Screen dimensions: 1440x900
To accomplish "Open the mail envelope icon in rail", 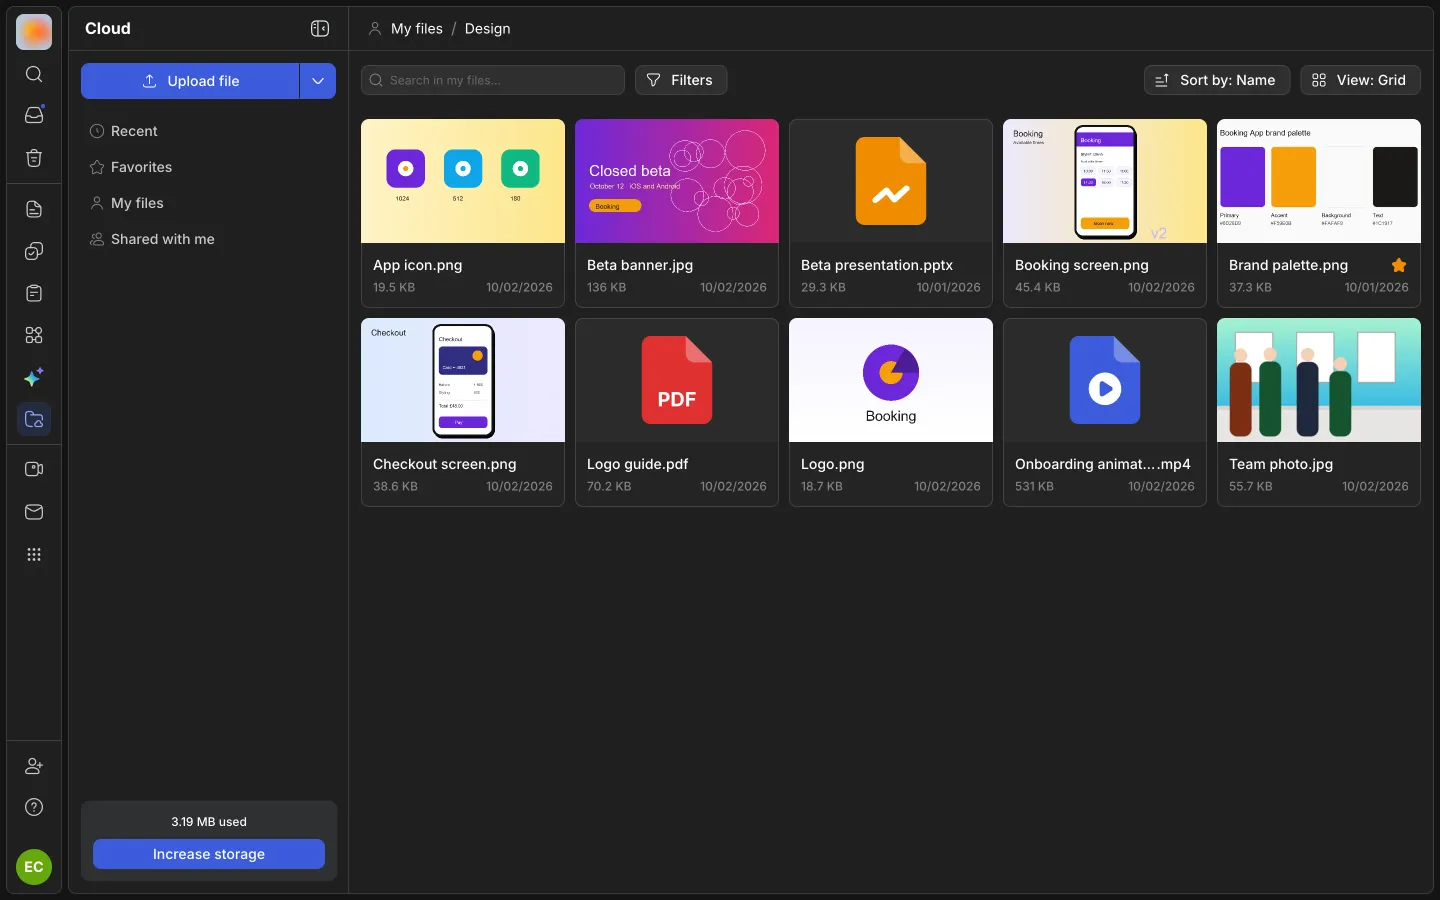I will [x=34, y=512].
